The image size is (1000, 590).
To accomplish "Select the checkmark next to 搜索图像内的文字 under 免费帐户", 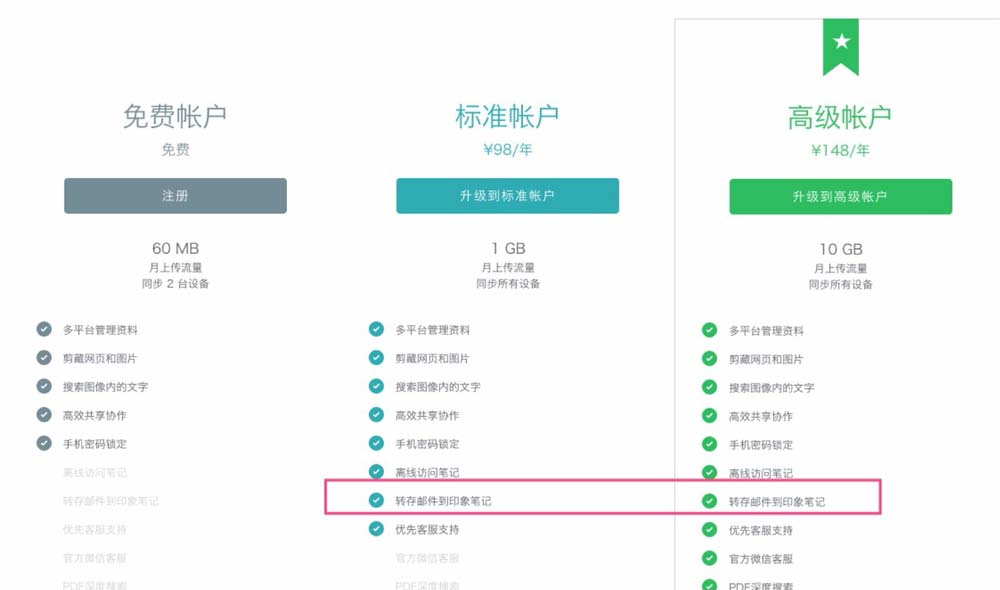I will pyautogui.click(x=43, y=386).
